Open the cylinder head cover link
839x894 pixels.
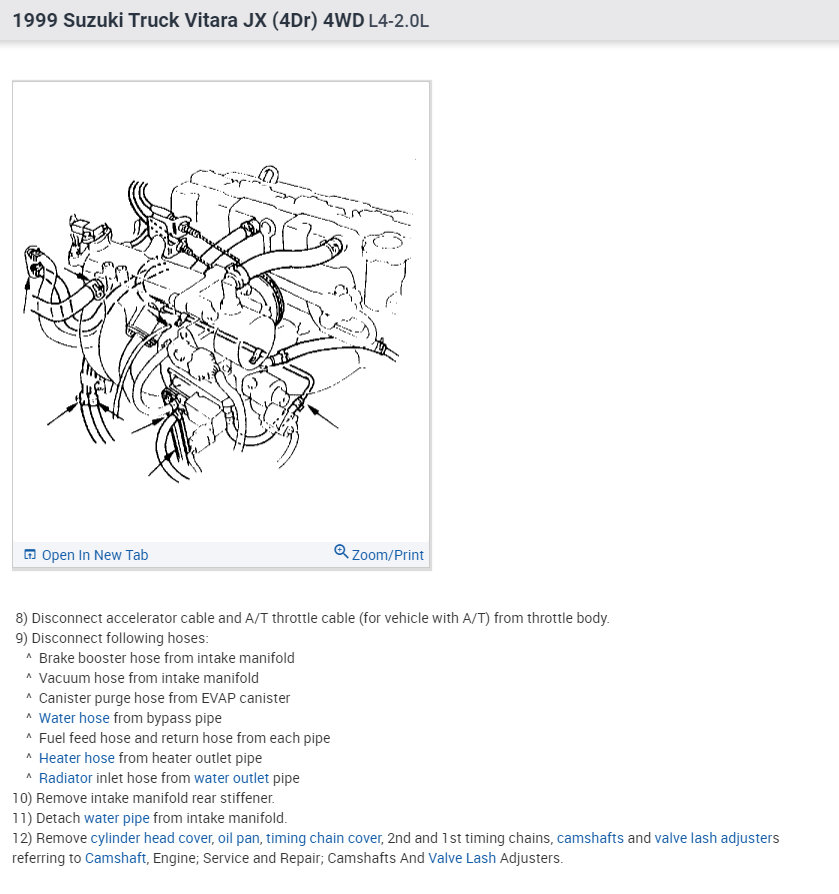[x=152, y=838]
